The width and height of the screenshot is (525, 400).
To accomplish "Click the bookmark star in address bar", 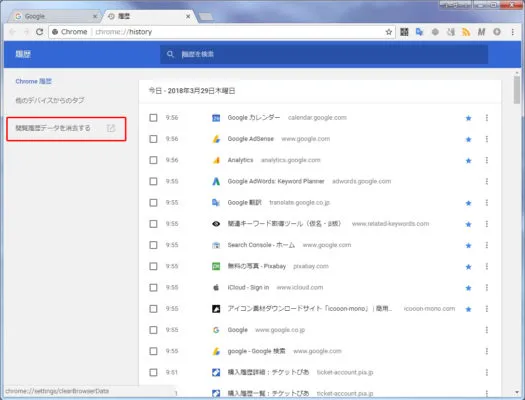I will tap(388, 32).
